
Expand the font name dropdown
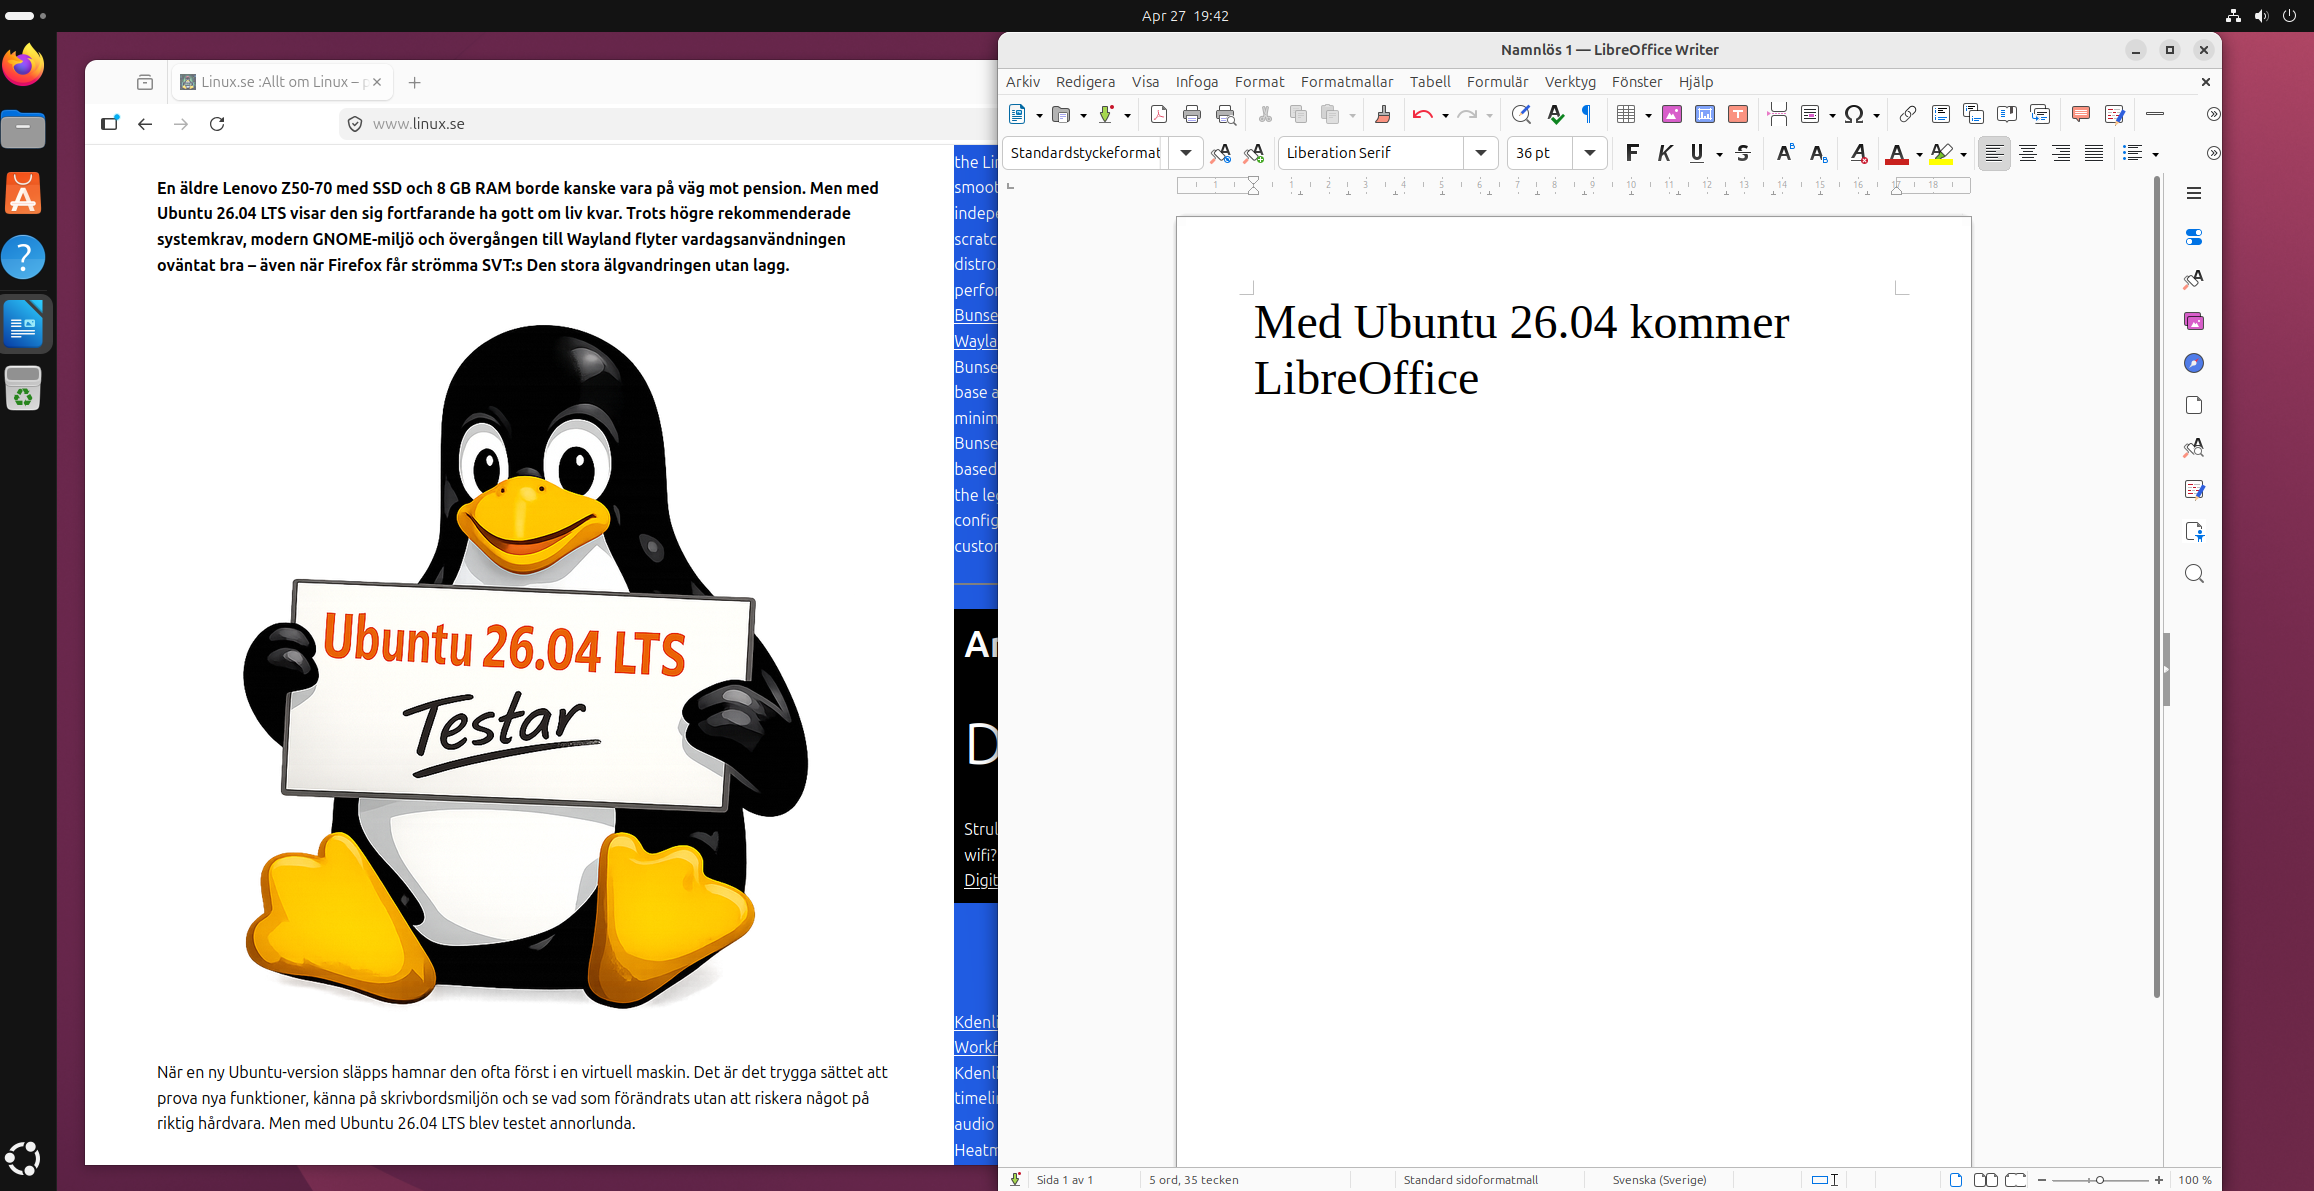tap(1481, 153)
